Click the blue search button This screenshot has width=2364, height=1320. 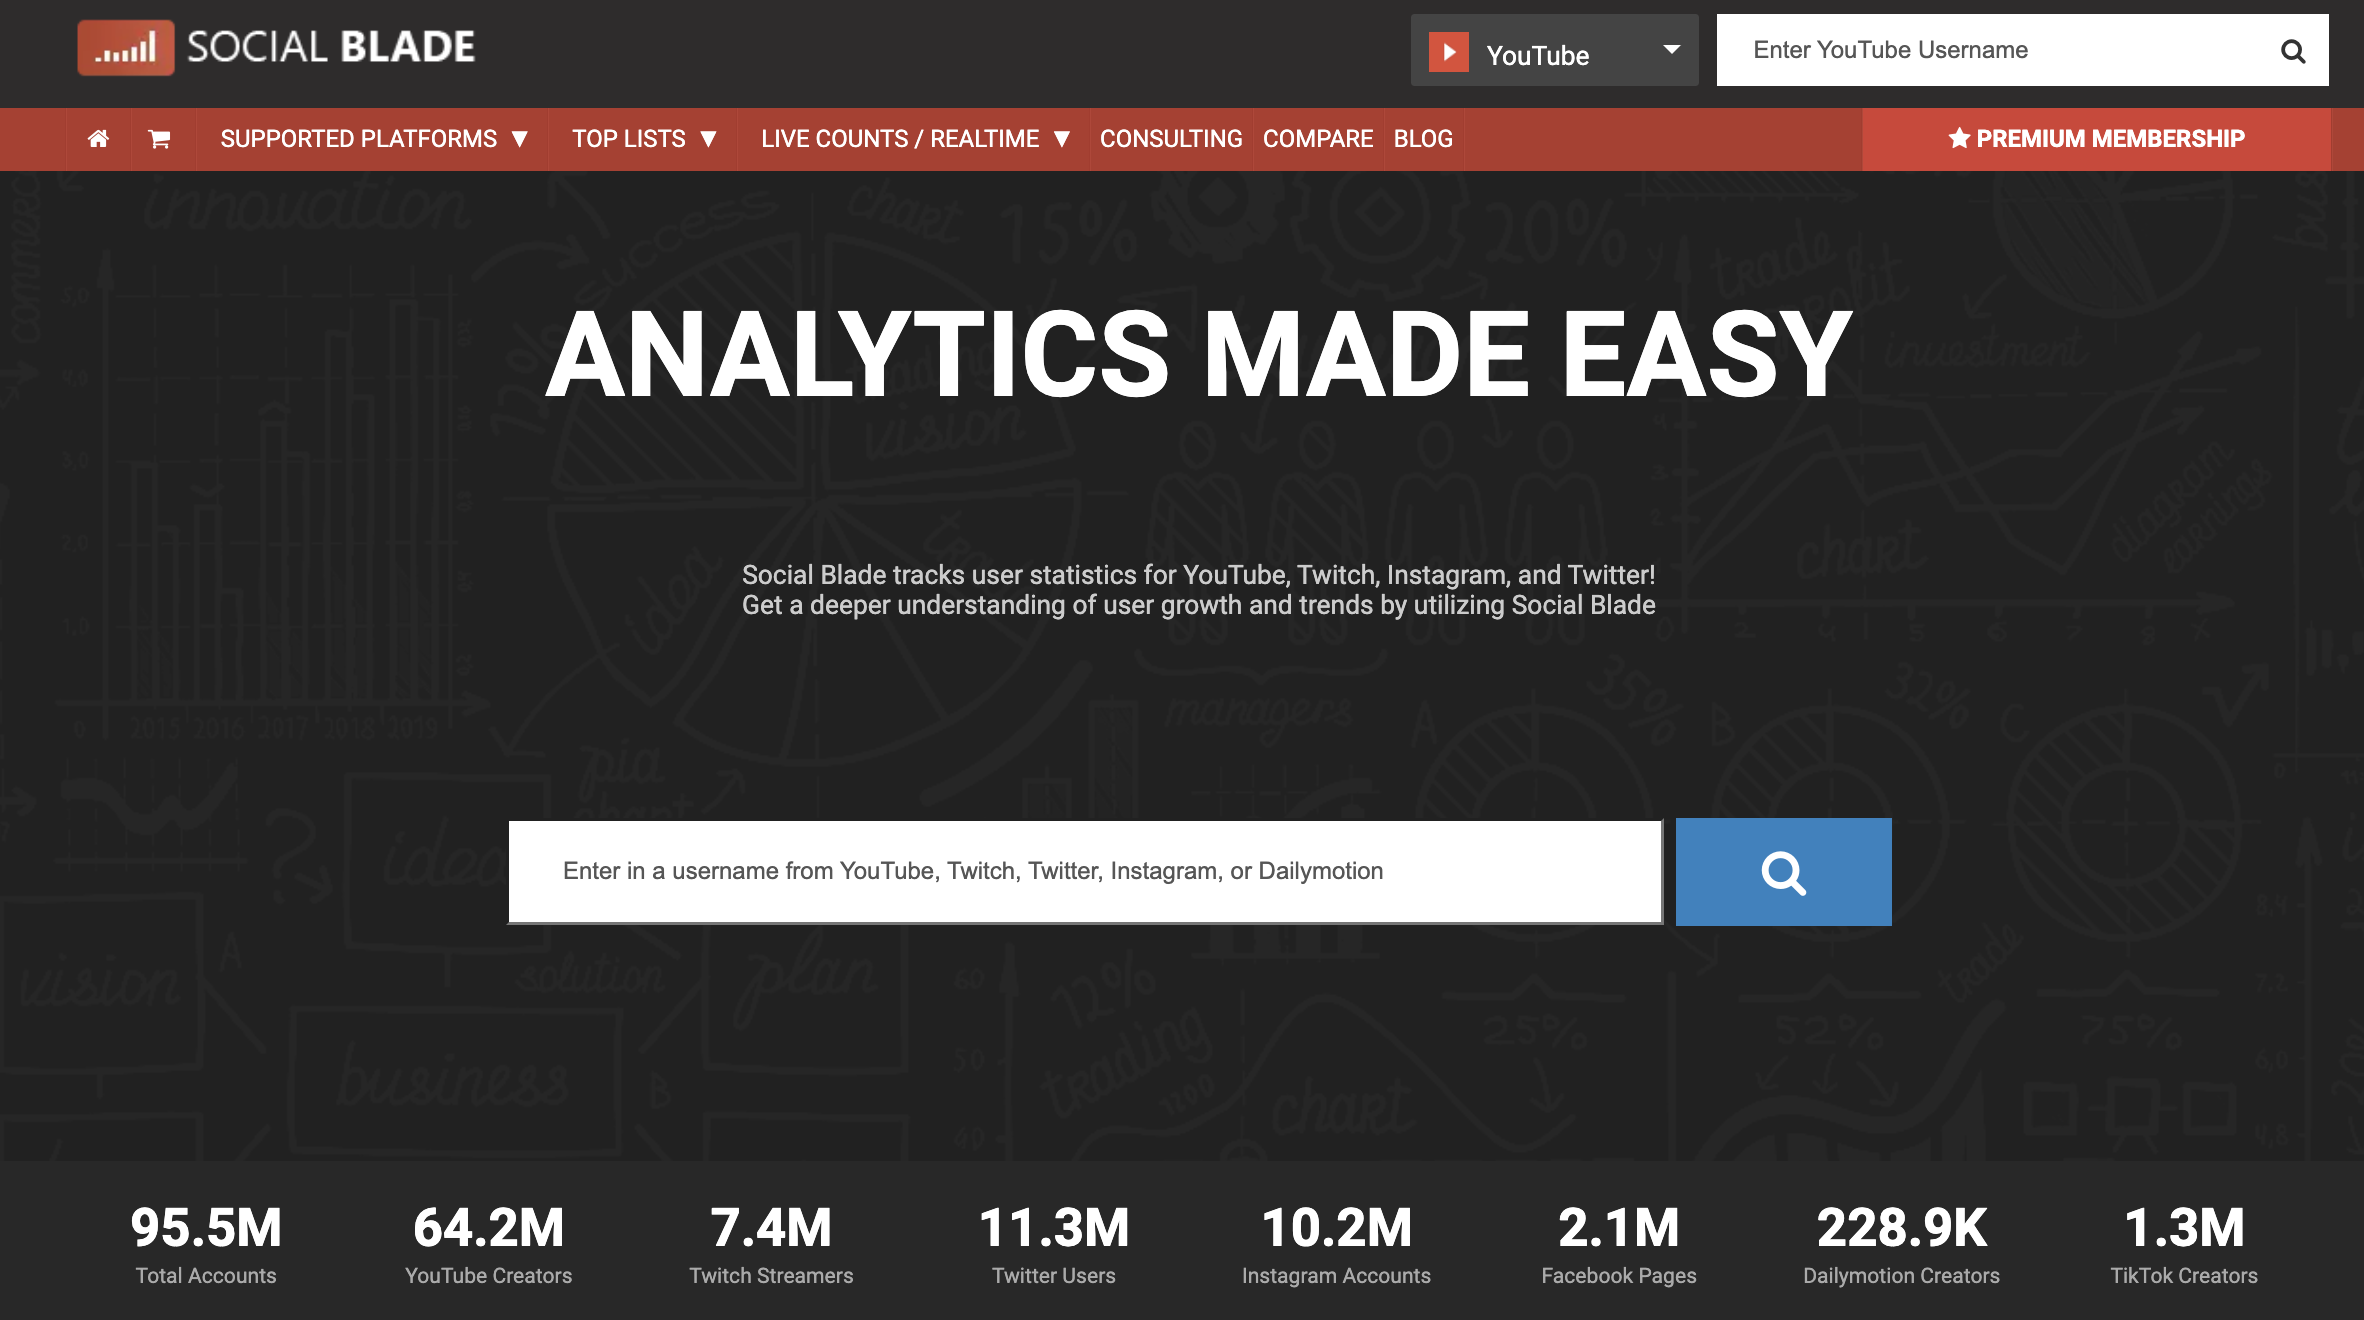1783,872
